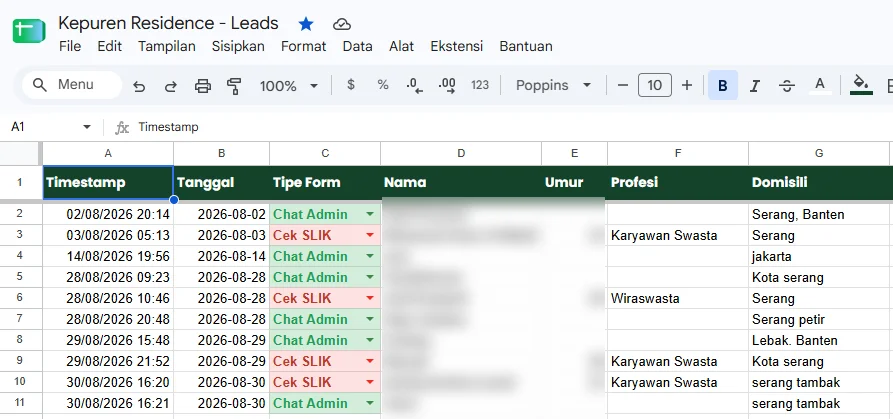Image resolution: width=893 pixels, height=419 pixels.
Task: Toggle Italic formatting
Action: tap(755, 86)
